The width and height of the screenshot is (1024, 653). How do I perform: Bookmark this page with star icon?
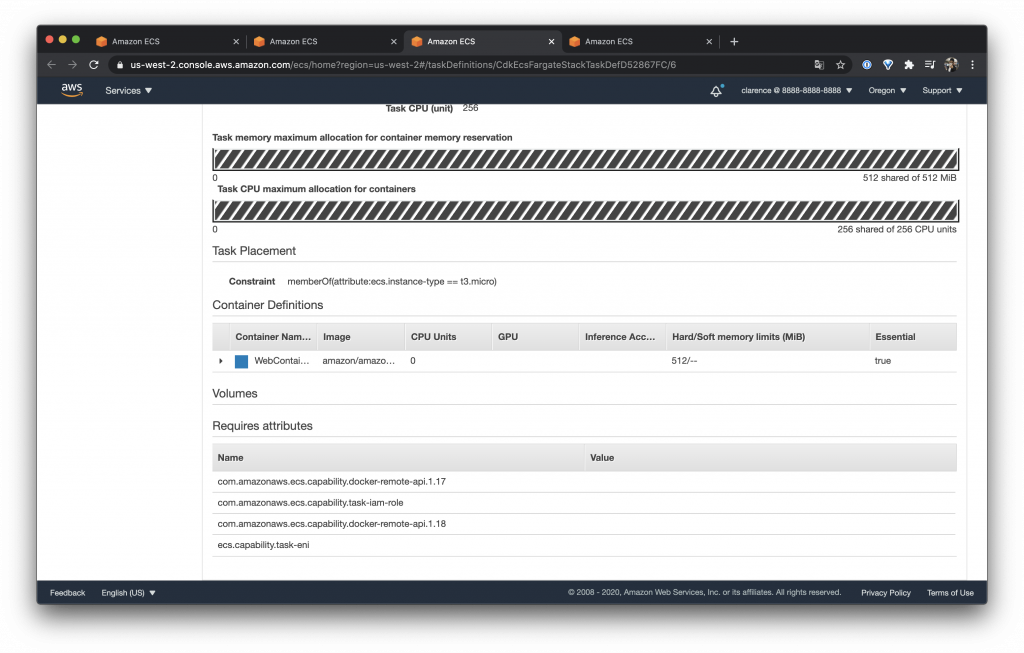point(840,65)
